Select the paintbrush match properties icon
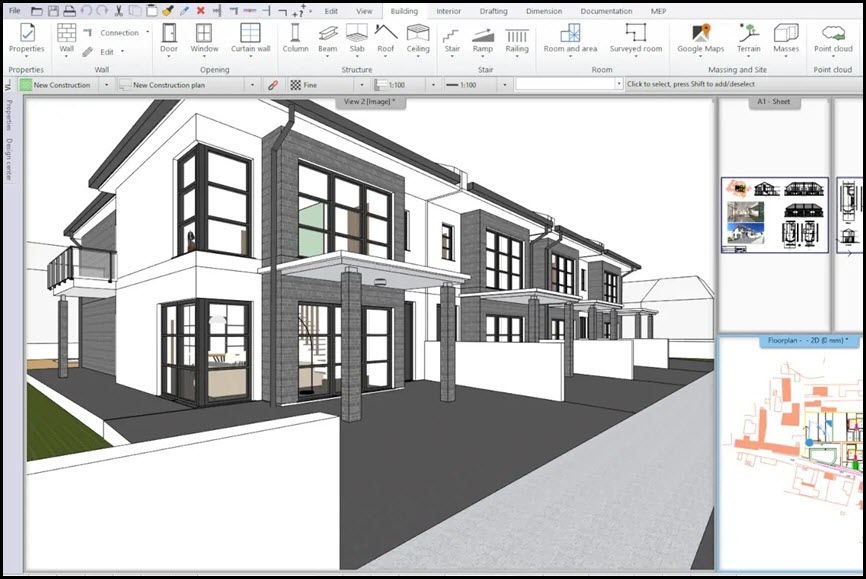Viewport: 866px width, 579px height. (168, 10)
